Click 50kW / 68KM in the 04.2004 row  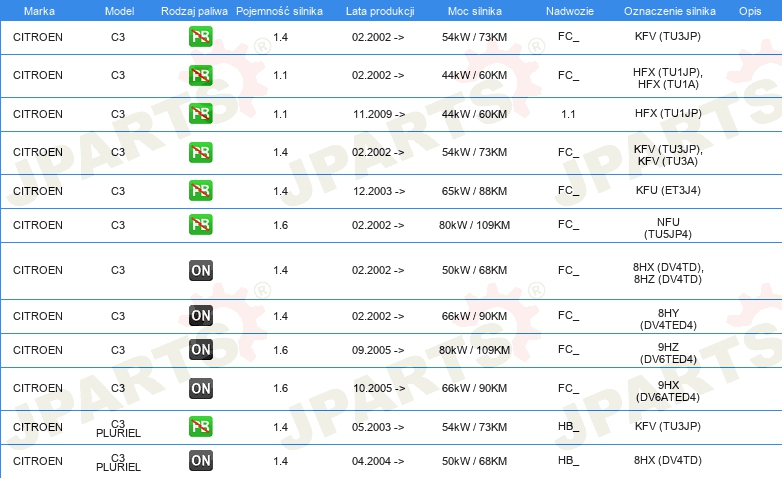(474, 461)
